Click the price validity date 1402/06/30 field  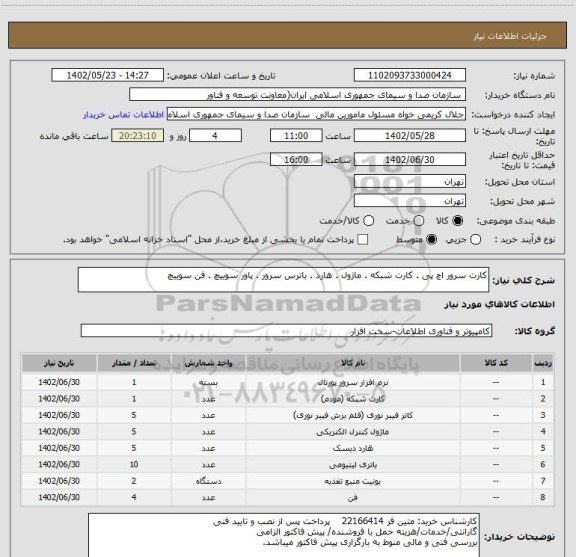[410, 159]
